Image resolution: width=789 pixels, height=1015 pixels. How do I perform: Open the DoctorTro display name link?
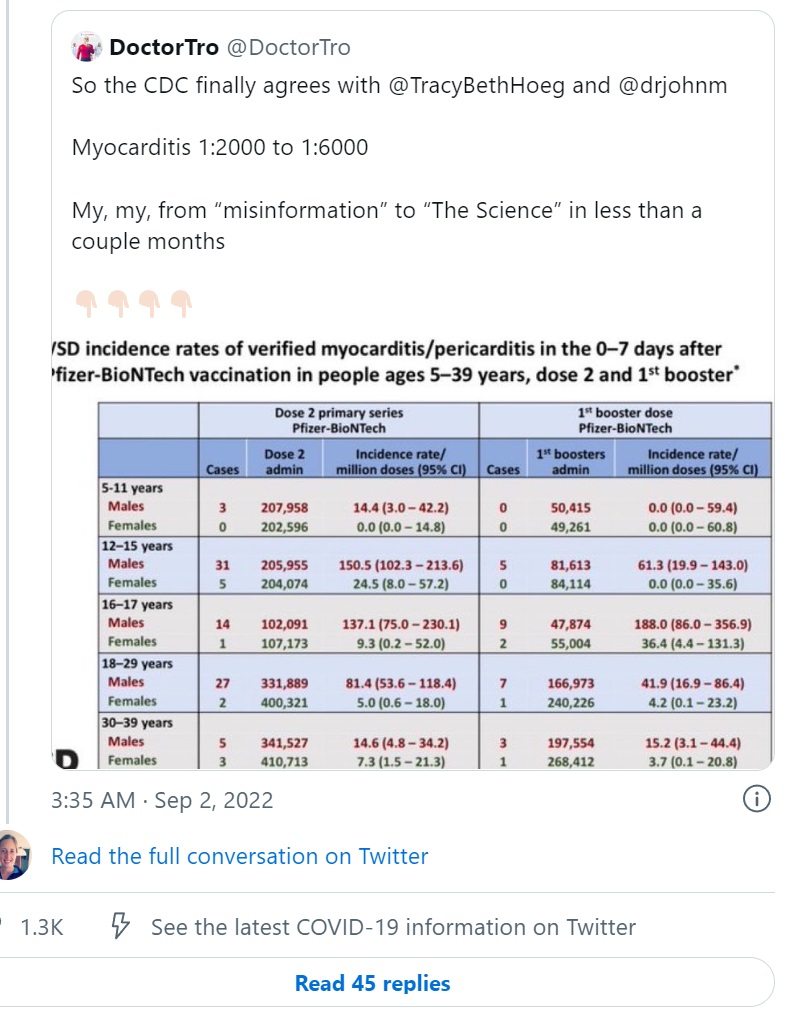[x=163, y=48]
